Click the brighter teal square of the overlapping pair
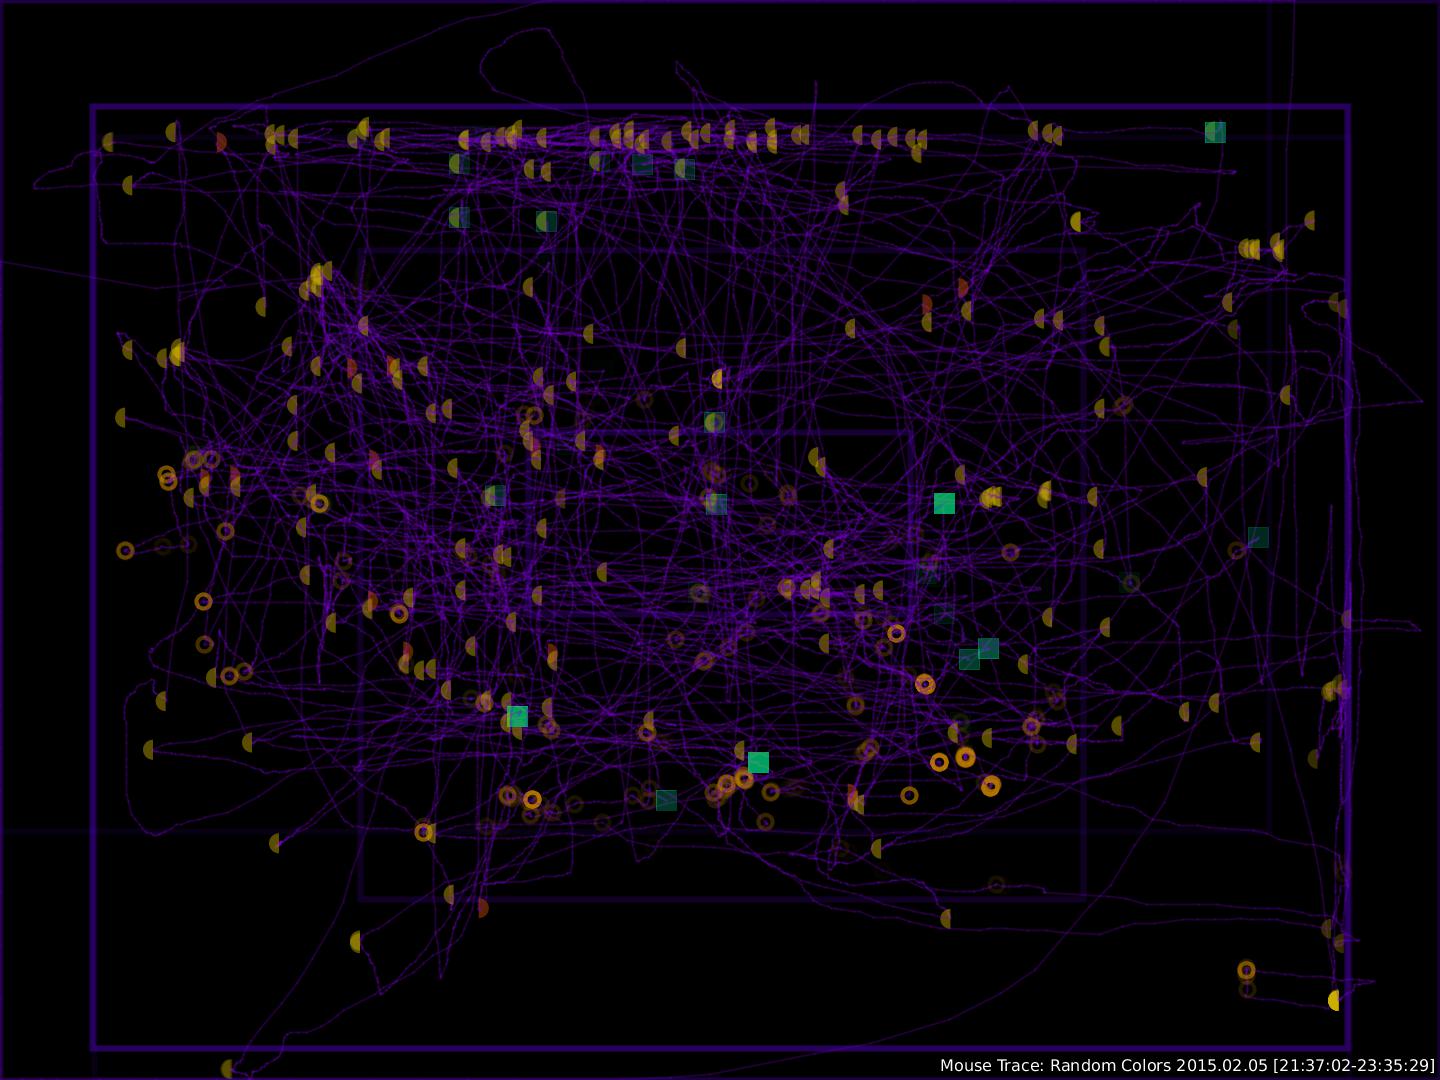1440x1080 pixels. (988, 648)
